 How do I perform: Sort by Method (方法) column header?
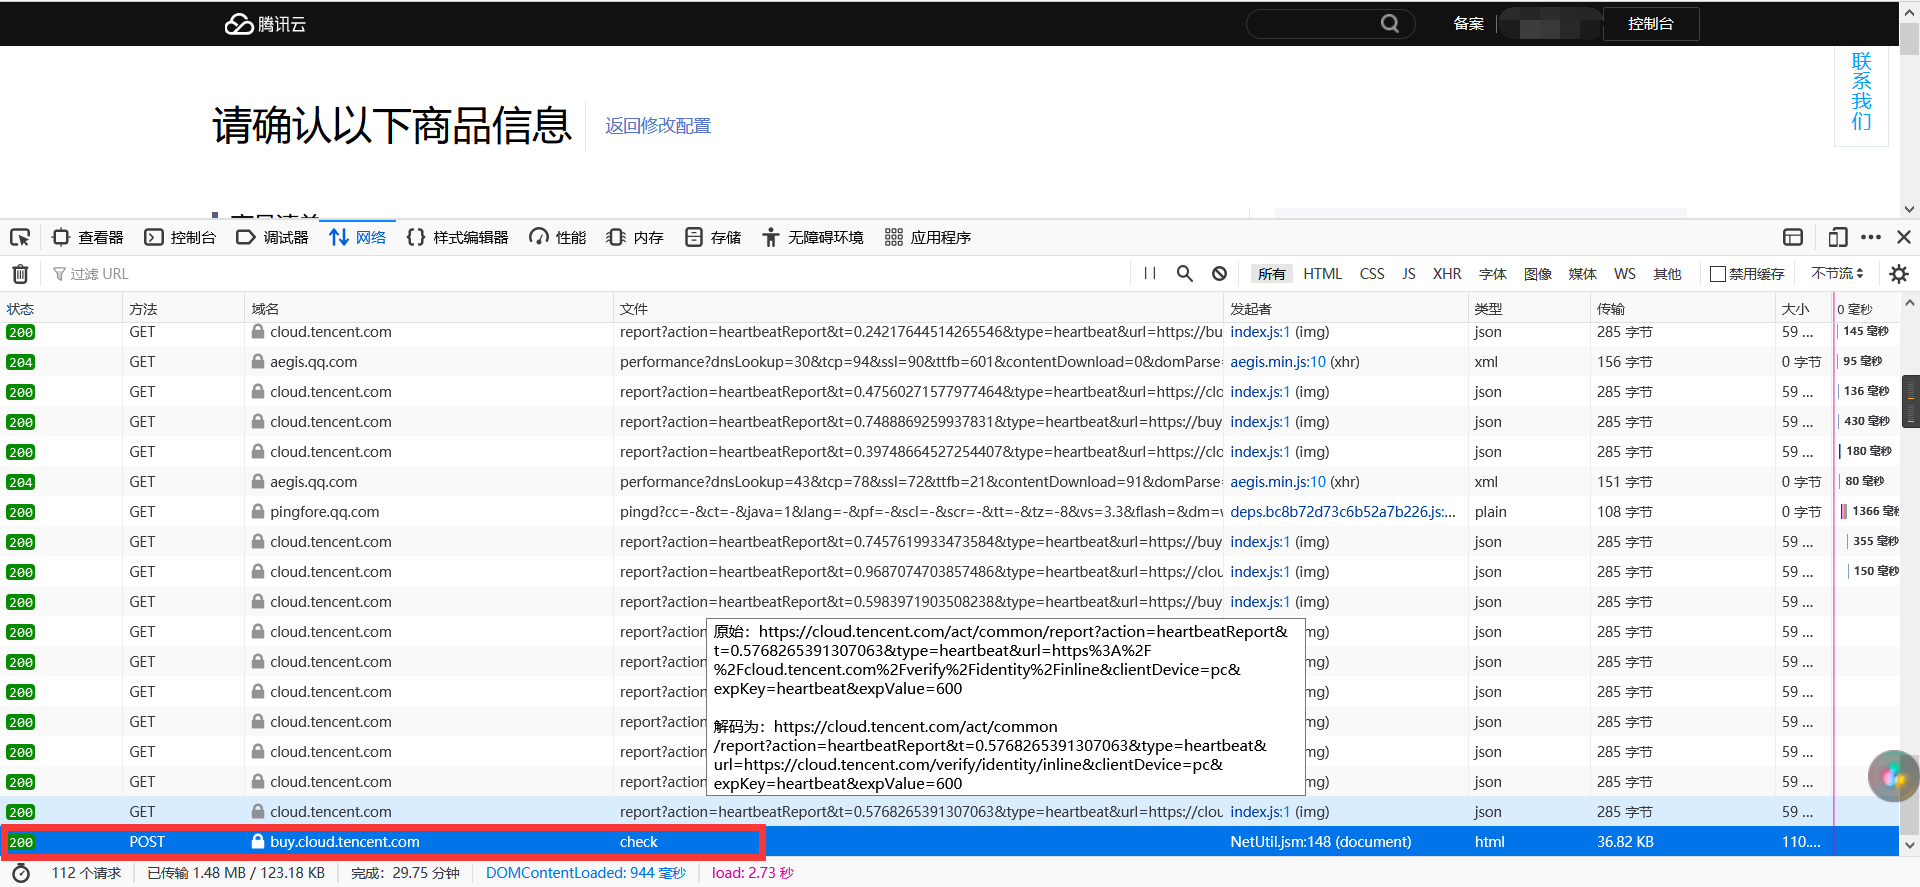[x=183, y=308]
